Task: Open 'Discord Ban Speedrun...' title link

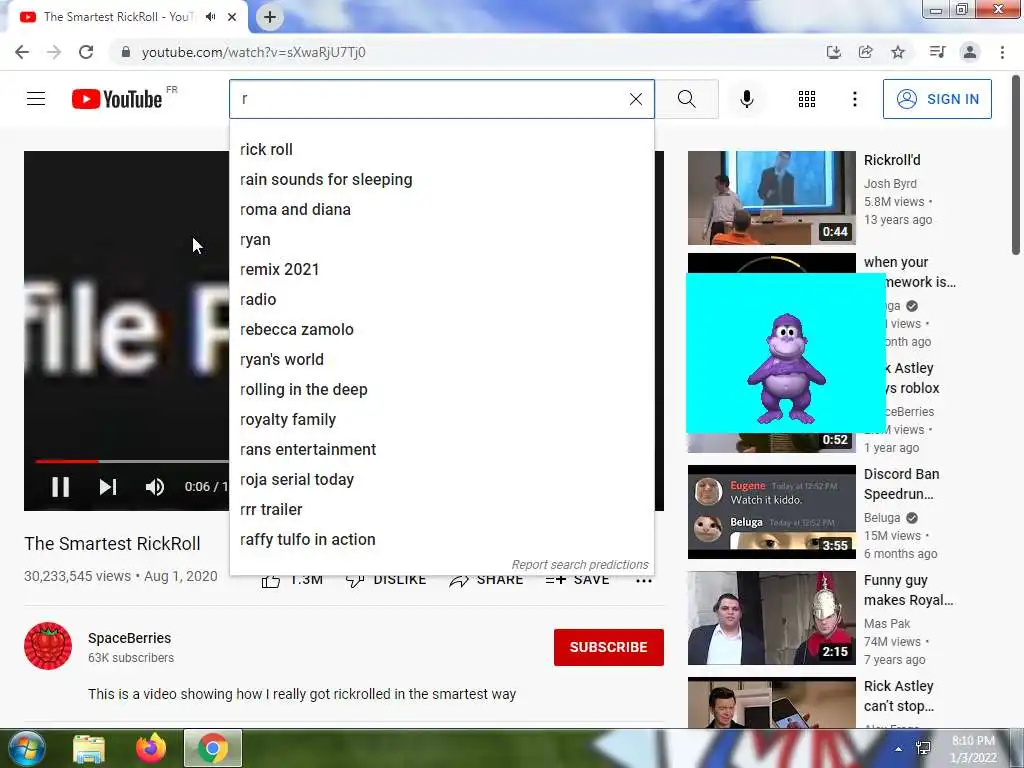Action: point(902,484)
